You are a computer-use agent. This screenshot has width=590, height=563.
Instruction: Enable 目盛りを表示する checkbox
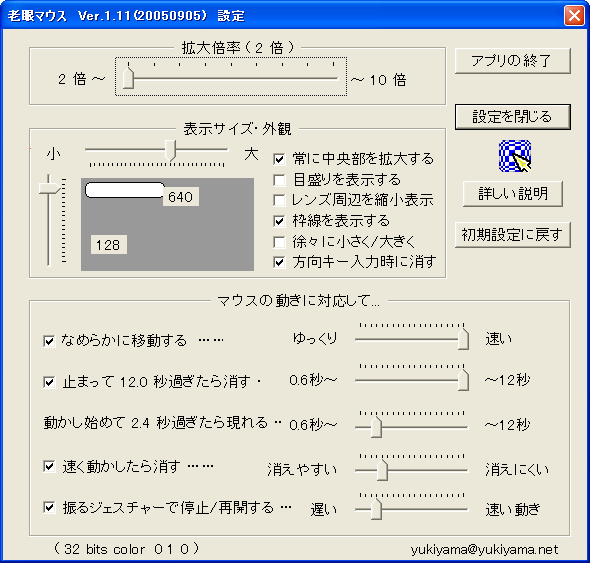pos(279,180)
